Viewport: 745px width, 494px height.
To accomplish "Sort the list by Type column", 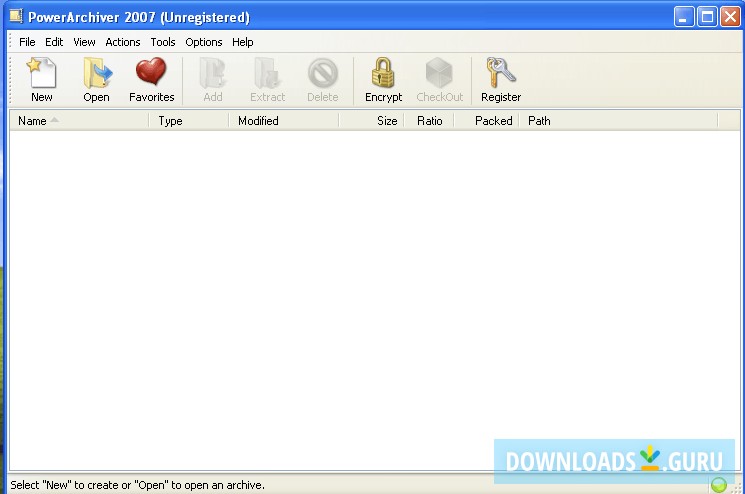I will tap(189, 121).
